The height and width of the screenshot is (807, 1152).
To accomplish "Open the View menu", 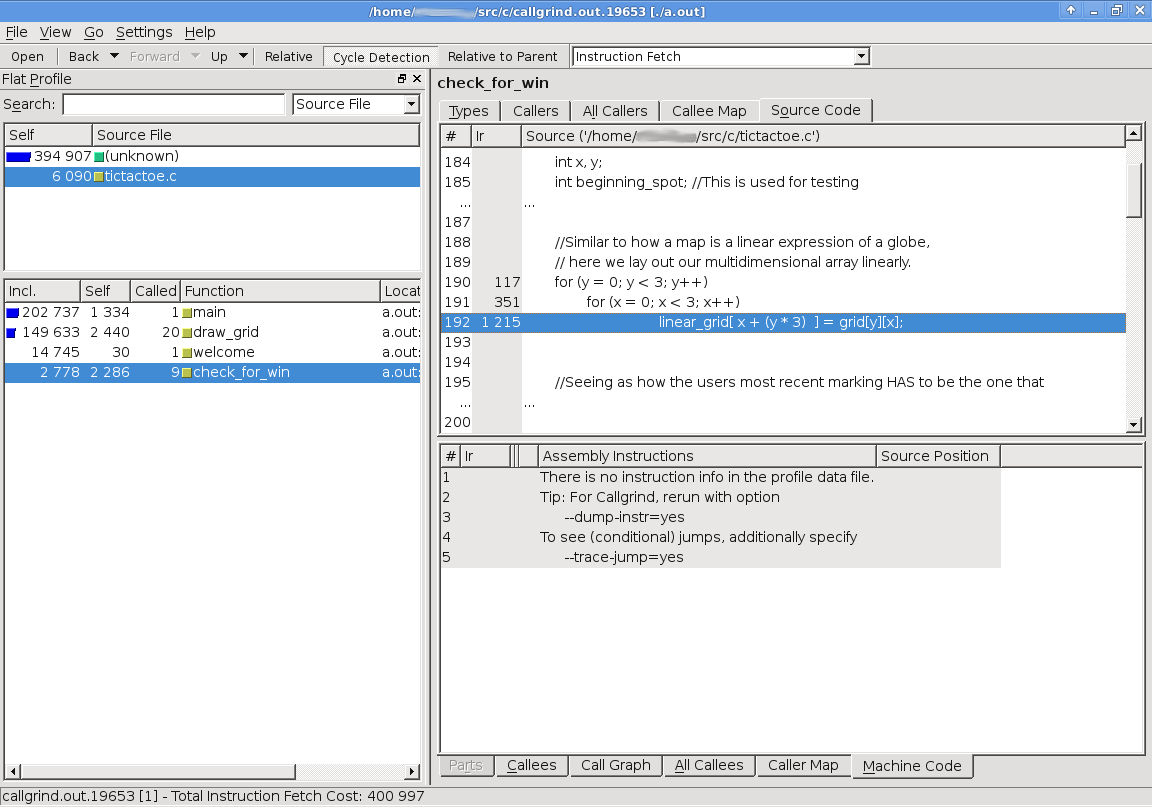I will tap(55, 32).
